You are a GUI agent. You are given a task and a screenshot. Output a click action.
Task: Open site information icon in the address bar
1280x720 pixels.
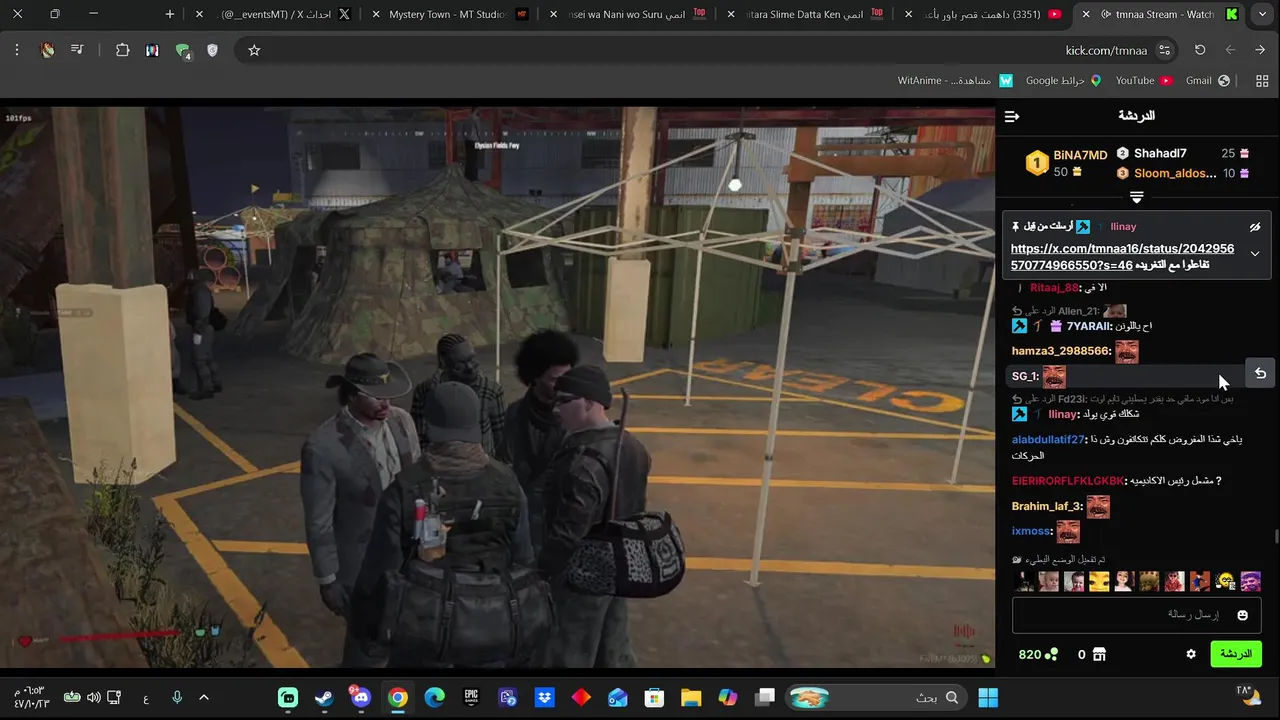pos(1164,50)
